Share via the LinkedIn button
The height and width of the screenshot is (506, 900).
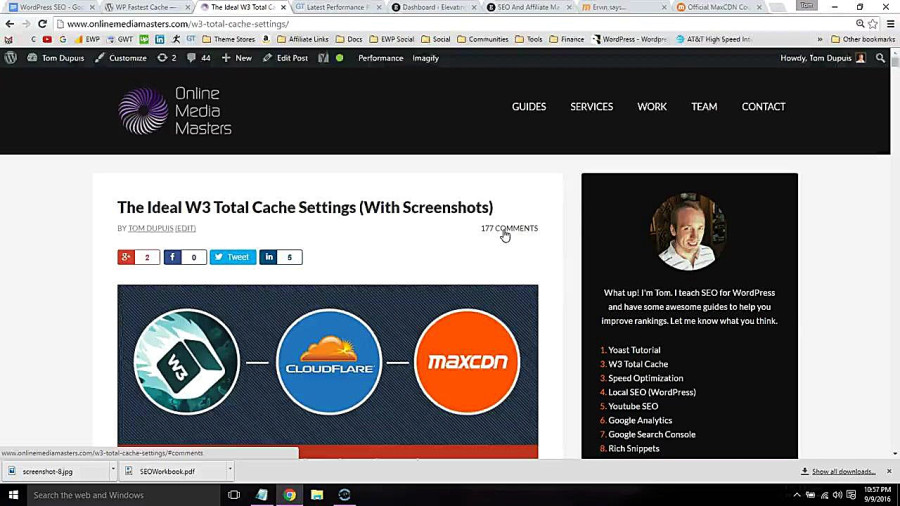(x=281, y=257)
